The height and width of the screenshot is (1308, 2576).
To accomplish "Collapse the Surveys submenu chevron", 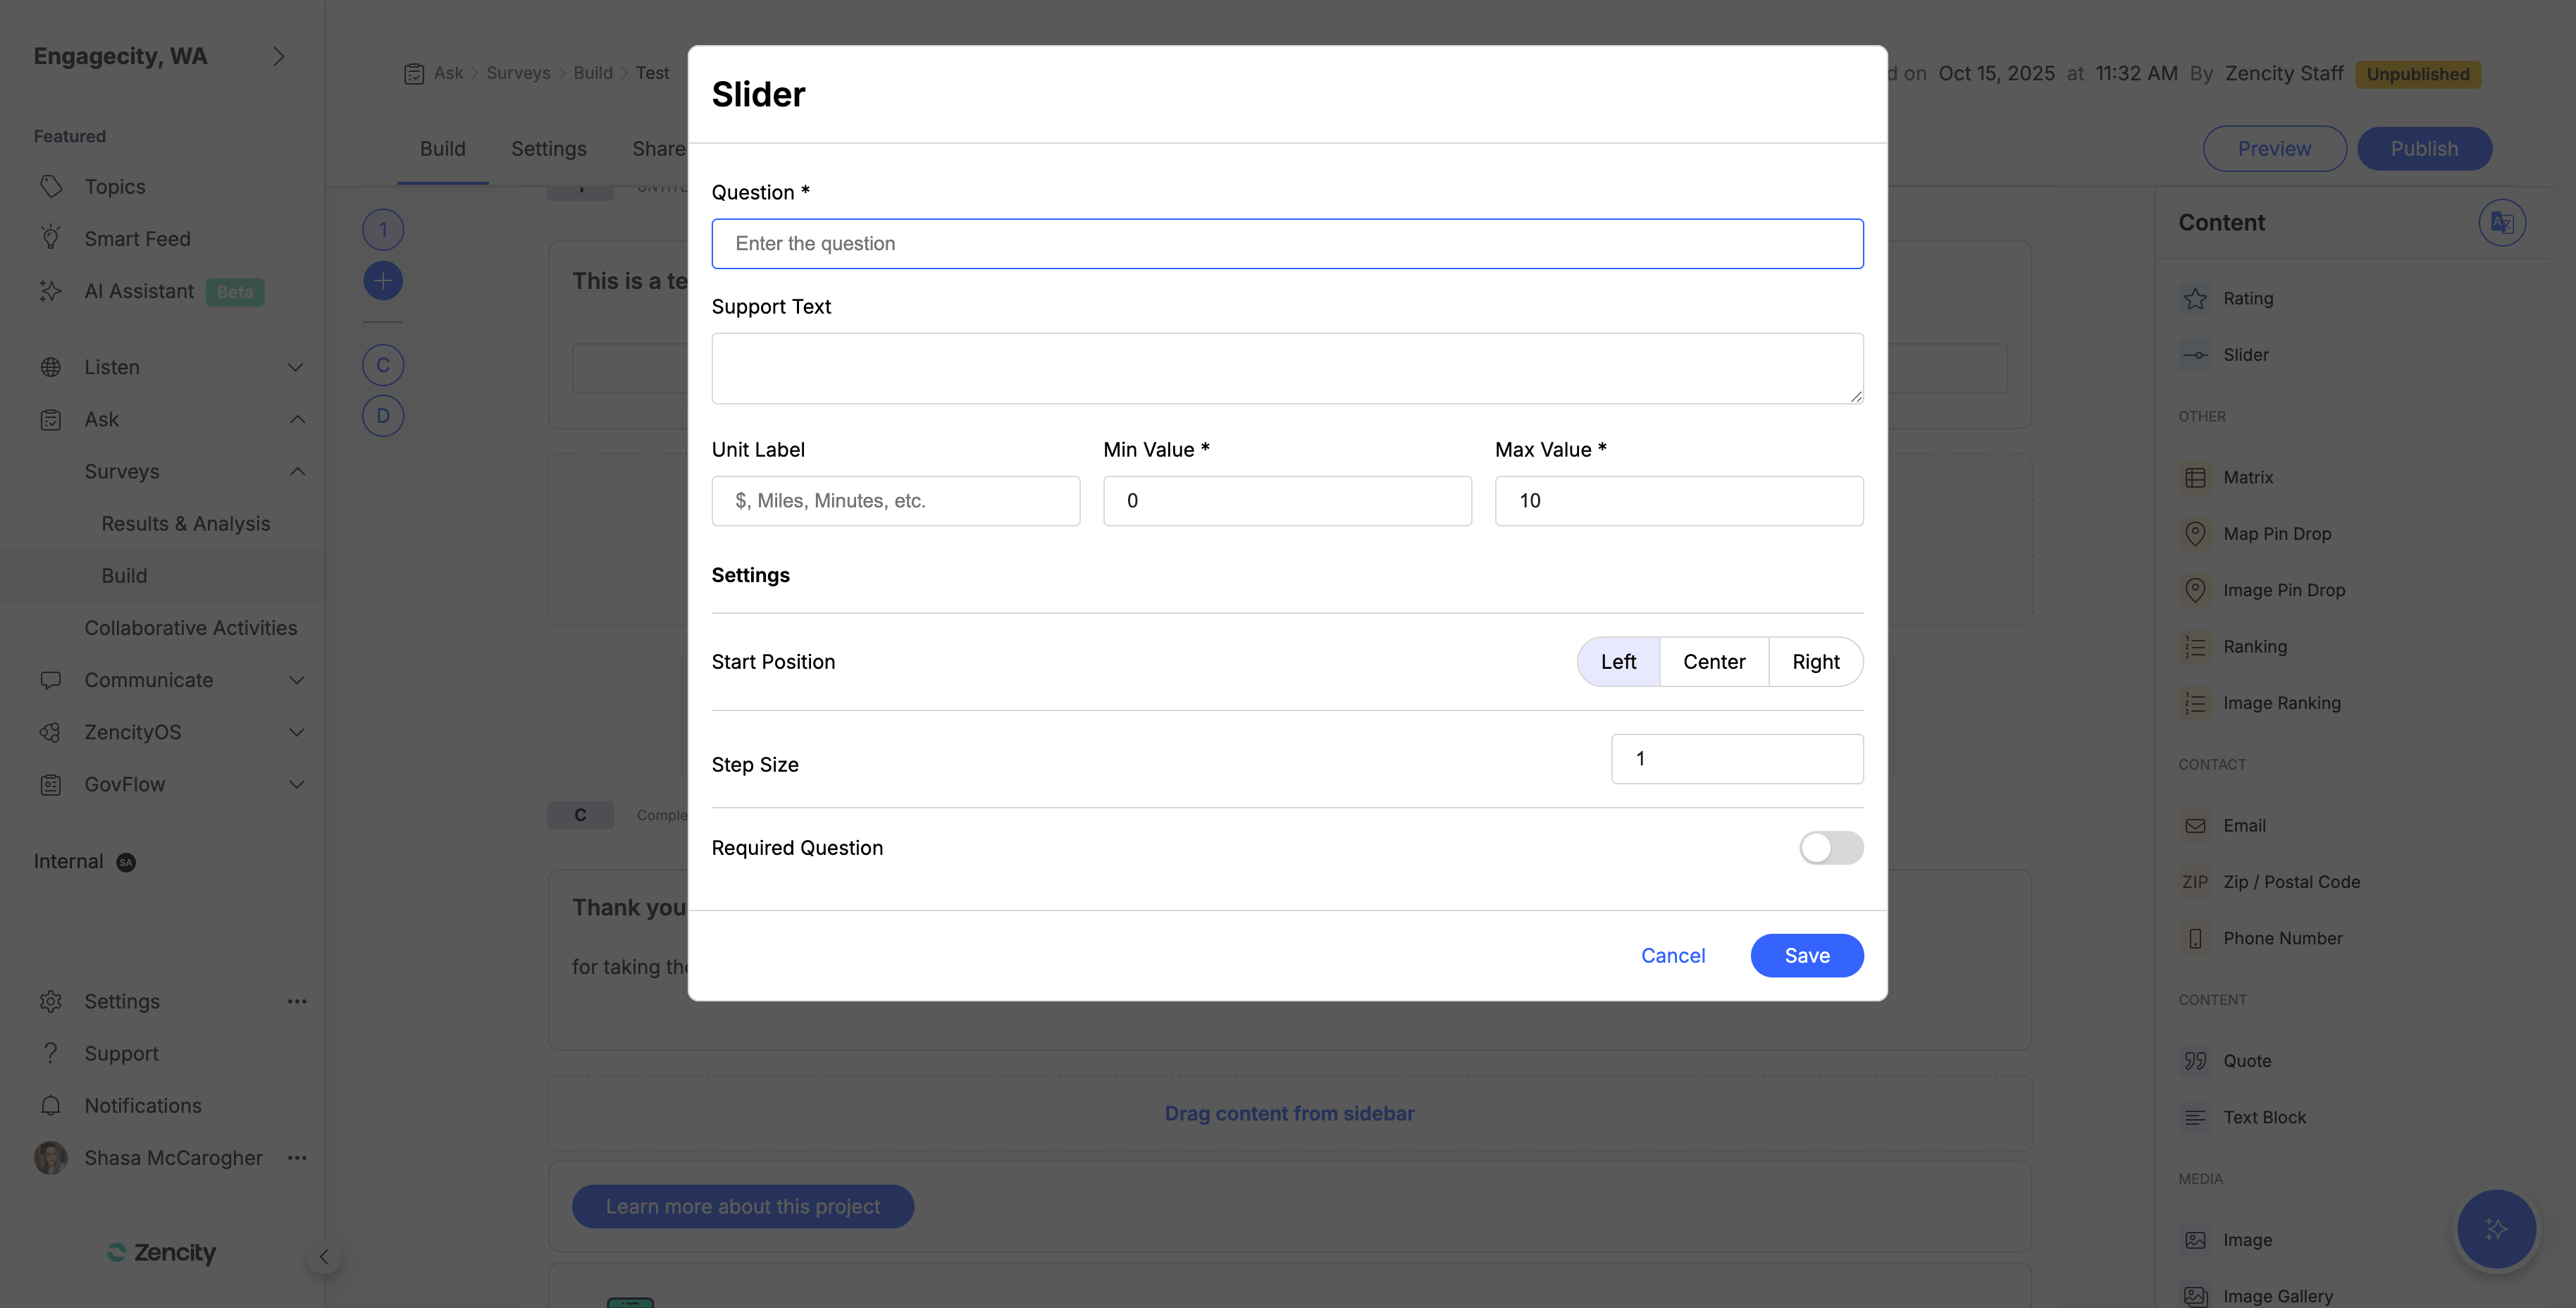I will pyautogui.click(x=297, y=471).
